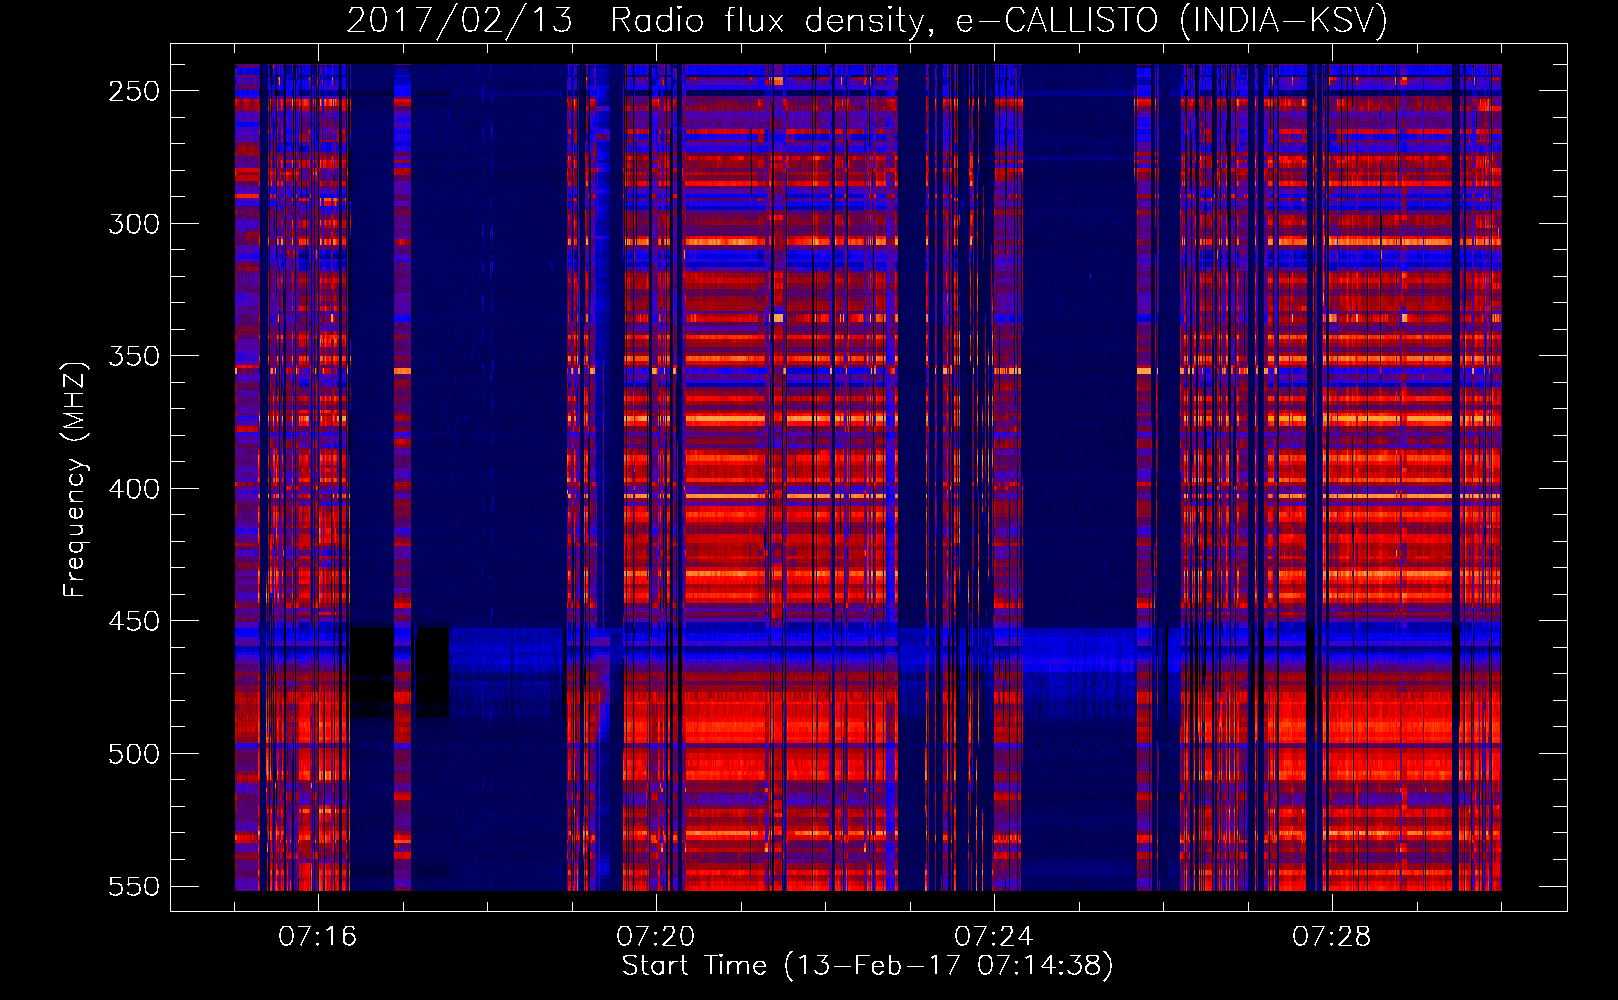Click the 07:28 time tick label
Screen dimensions: 1618x1000
coord(1331,937)
